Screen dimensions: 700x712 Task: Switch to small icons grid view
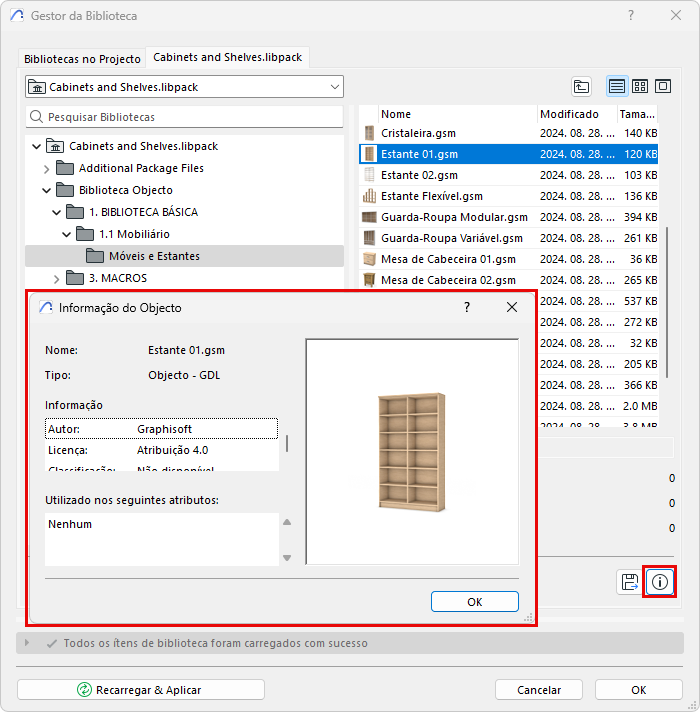click(x=640, y=86)
